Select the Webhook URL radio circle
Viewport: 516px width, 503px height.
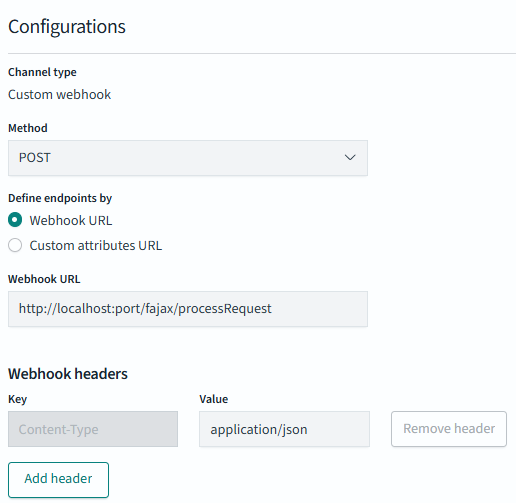click(15, 220)
